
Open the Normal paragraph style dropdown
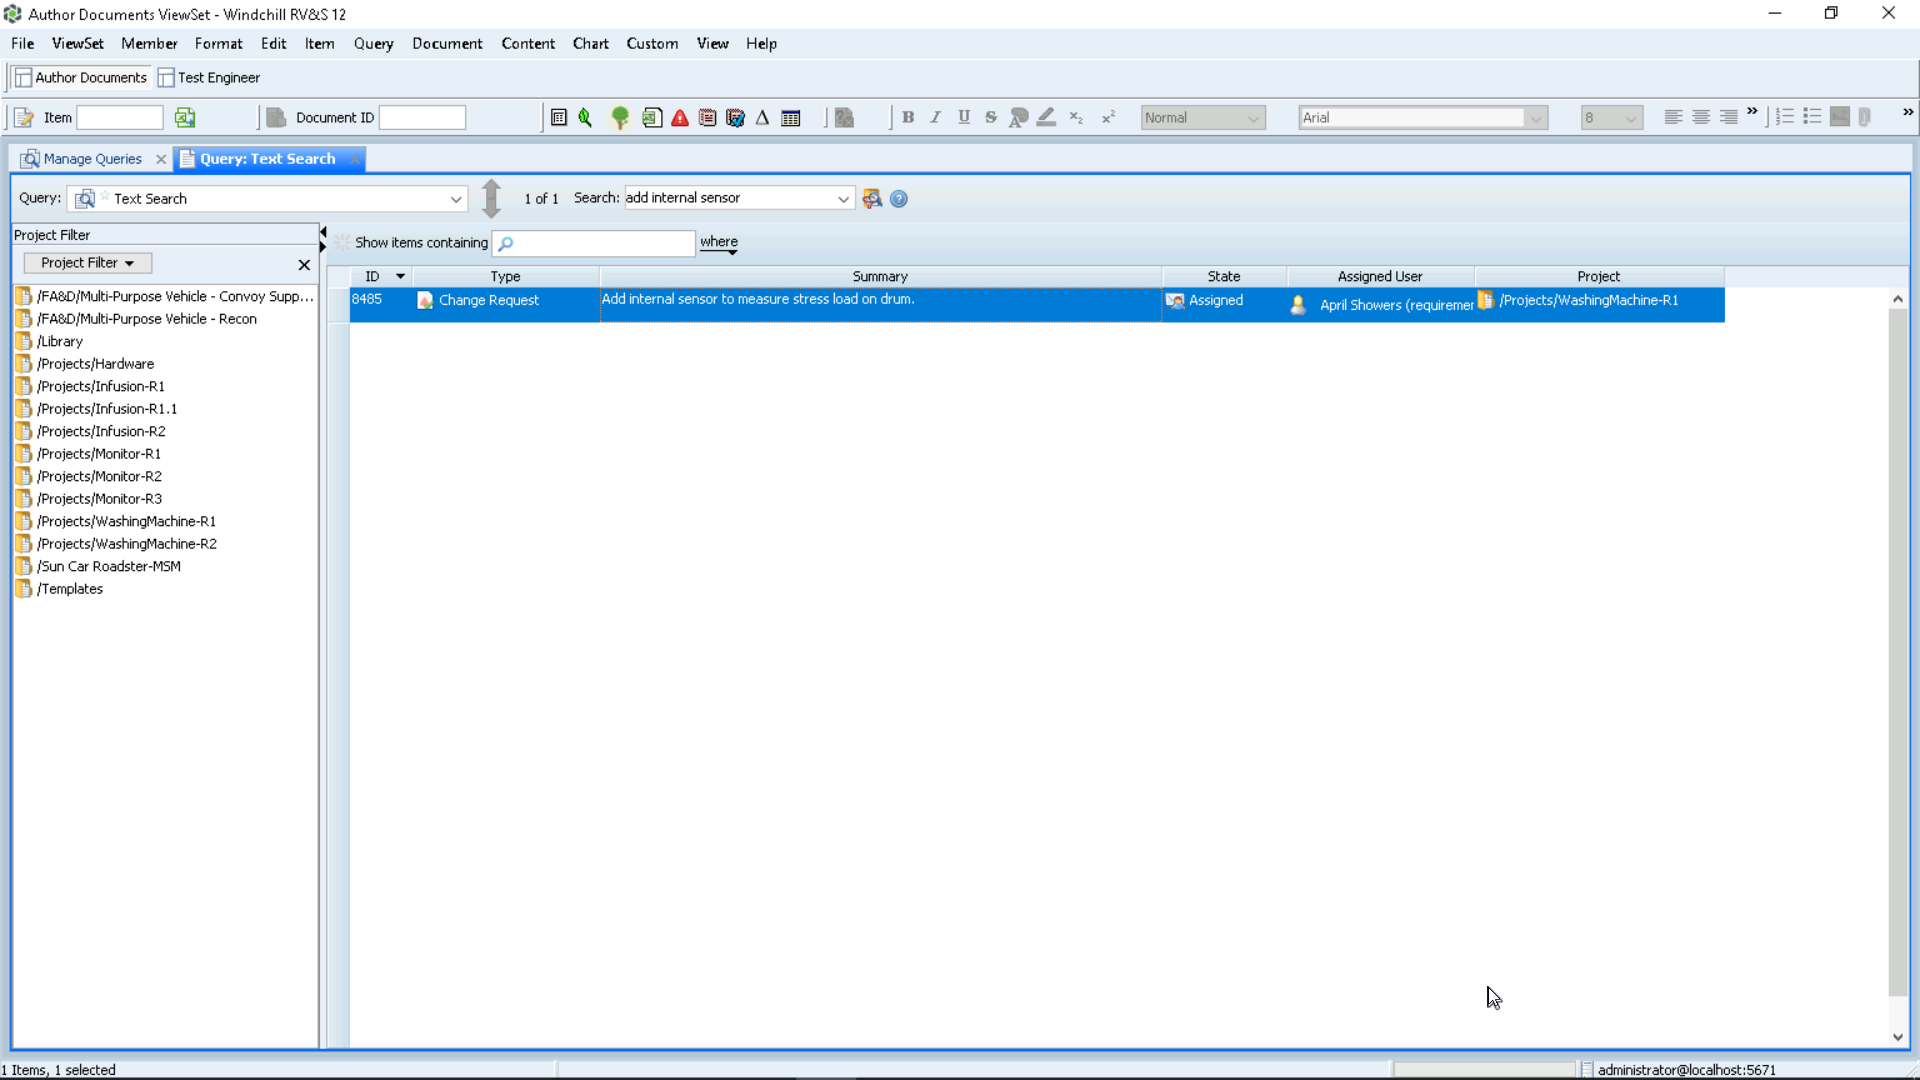pyautogui.click(x=1203, y=118)
